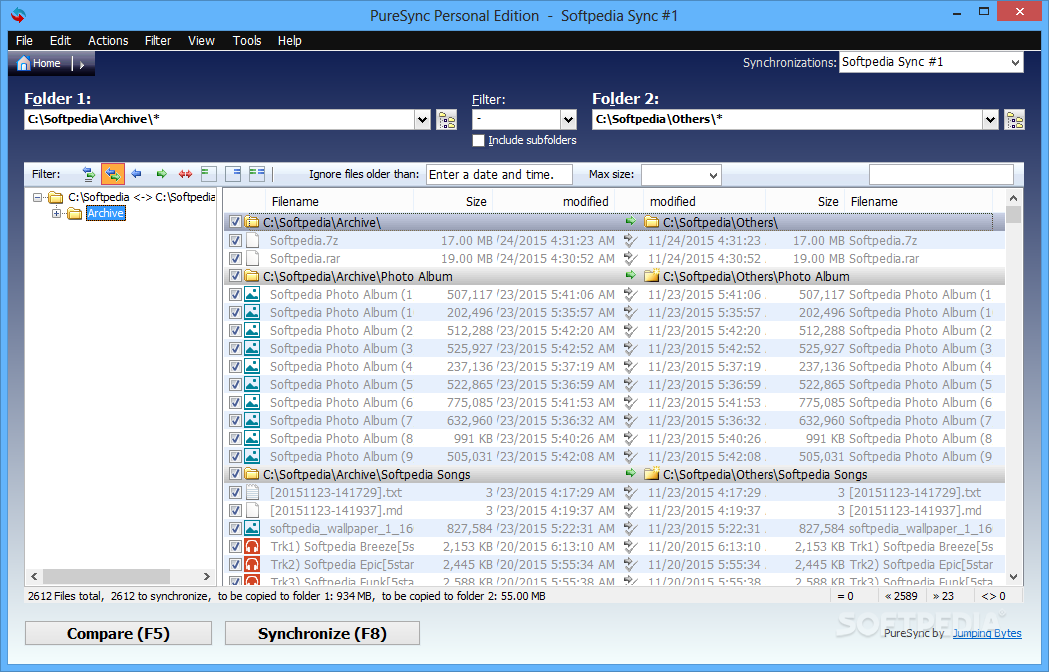Click folder icon of C:\Softpedia\Others\Photo Album
This screenshot has width=1049, height=672.
[652, 275]
